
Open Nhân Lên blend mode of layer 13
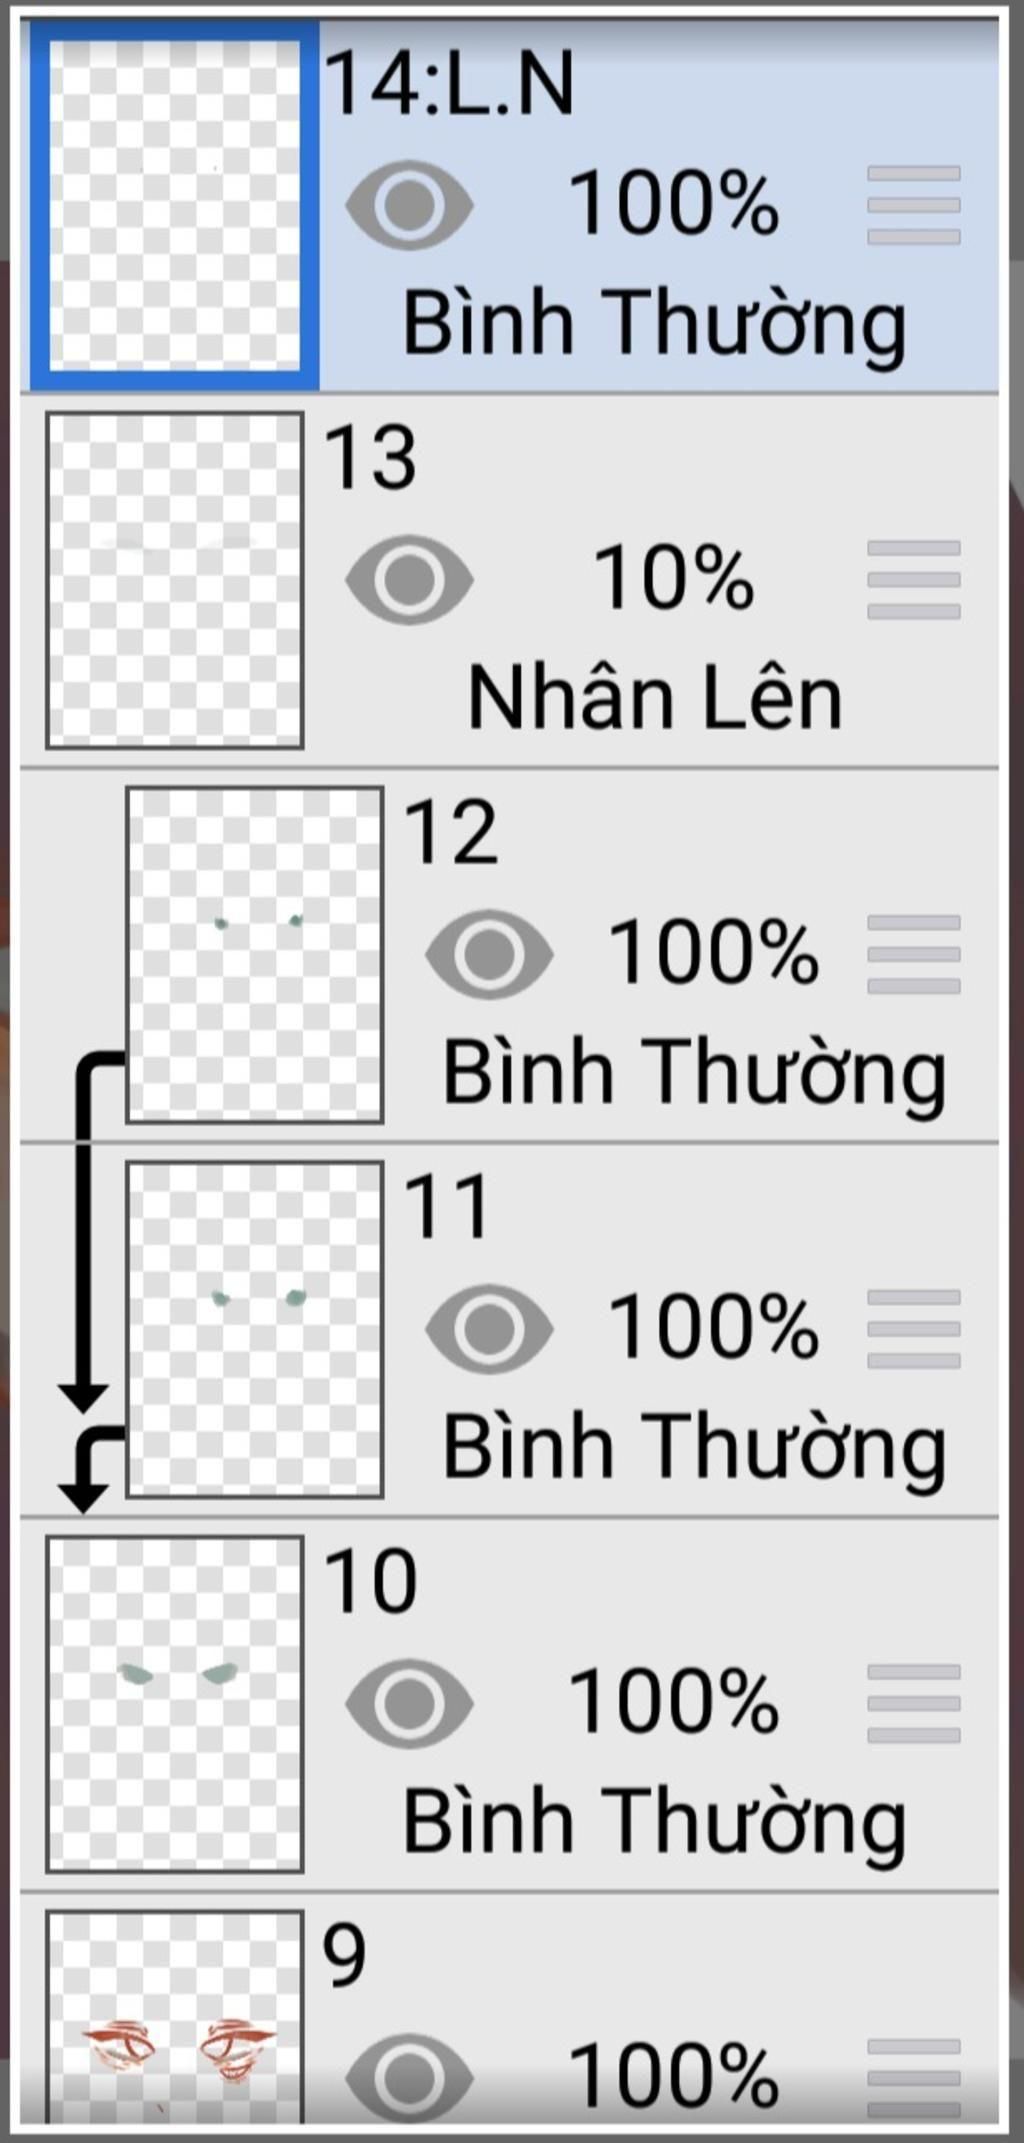655,698
